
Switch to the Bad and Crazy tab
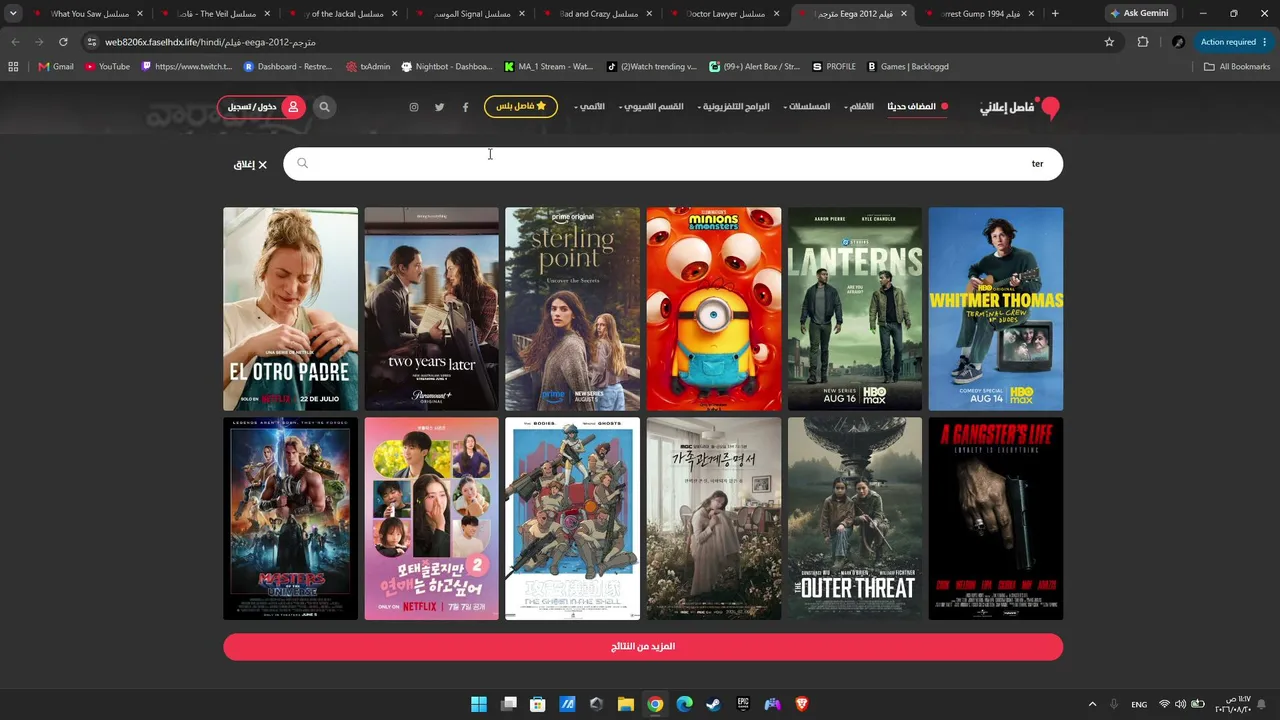click(597, 14)
